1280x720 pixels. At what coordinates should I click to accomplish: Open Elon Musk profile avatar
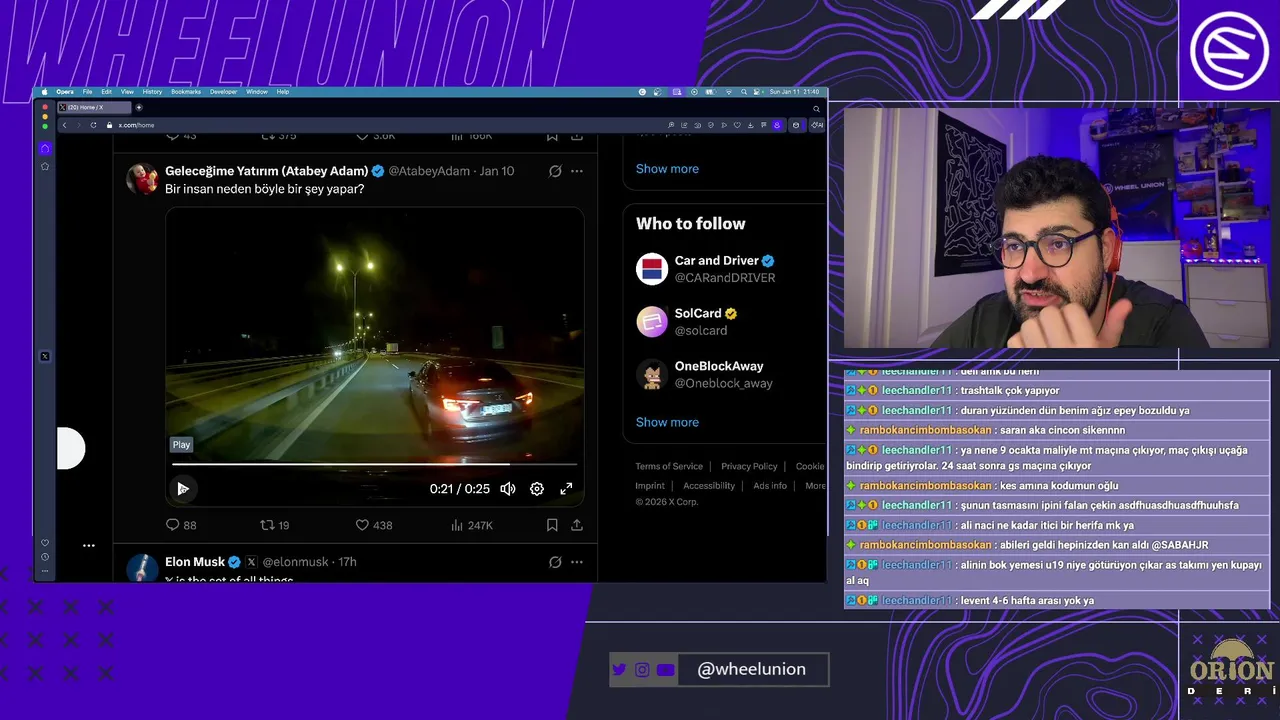142,567
